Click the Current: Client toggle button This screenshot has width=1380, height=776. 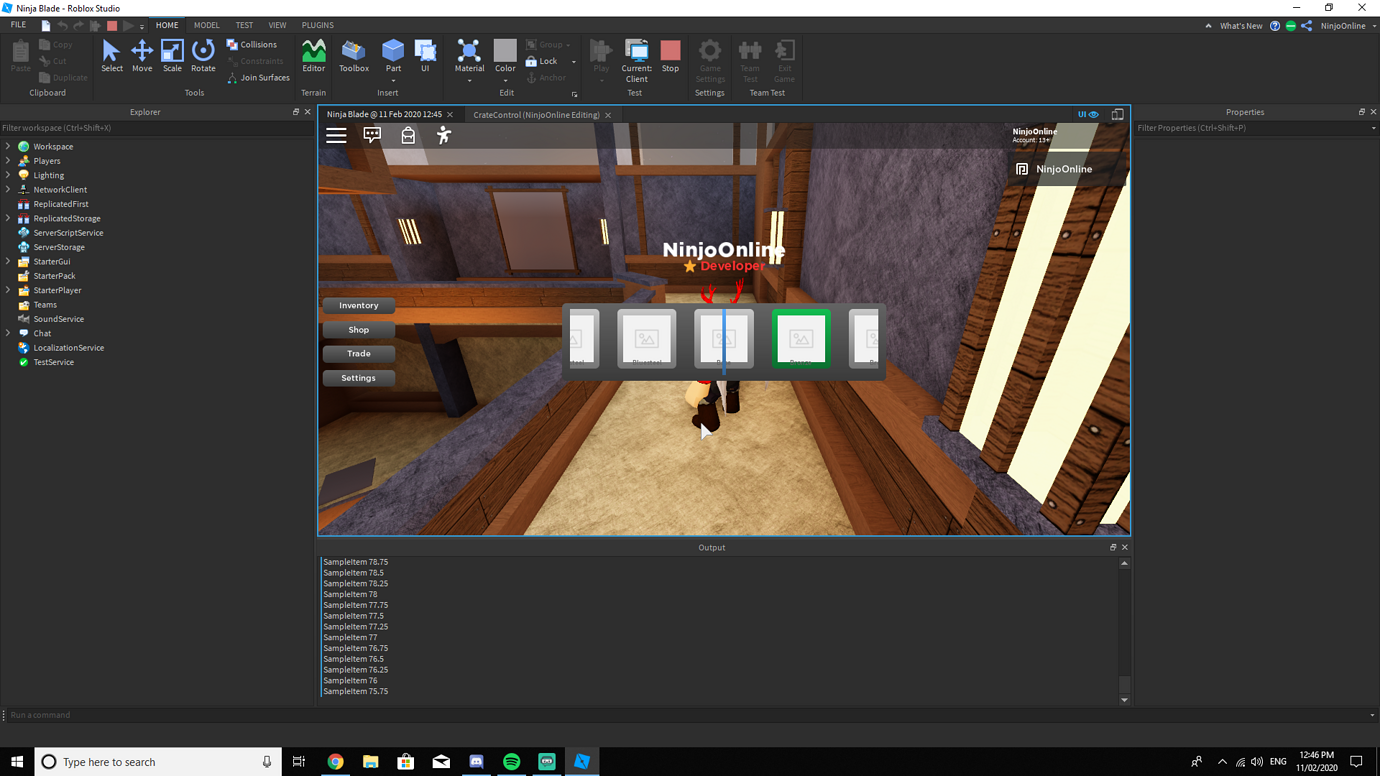pos(637,60)
